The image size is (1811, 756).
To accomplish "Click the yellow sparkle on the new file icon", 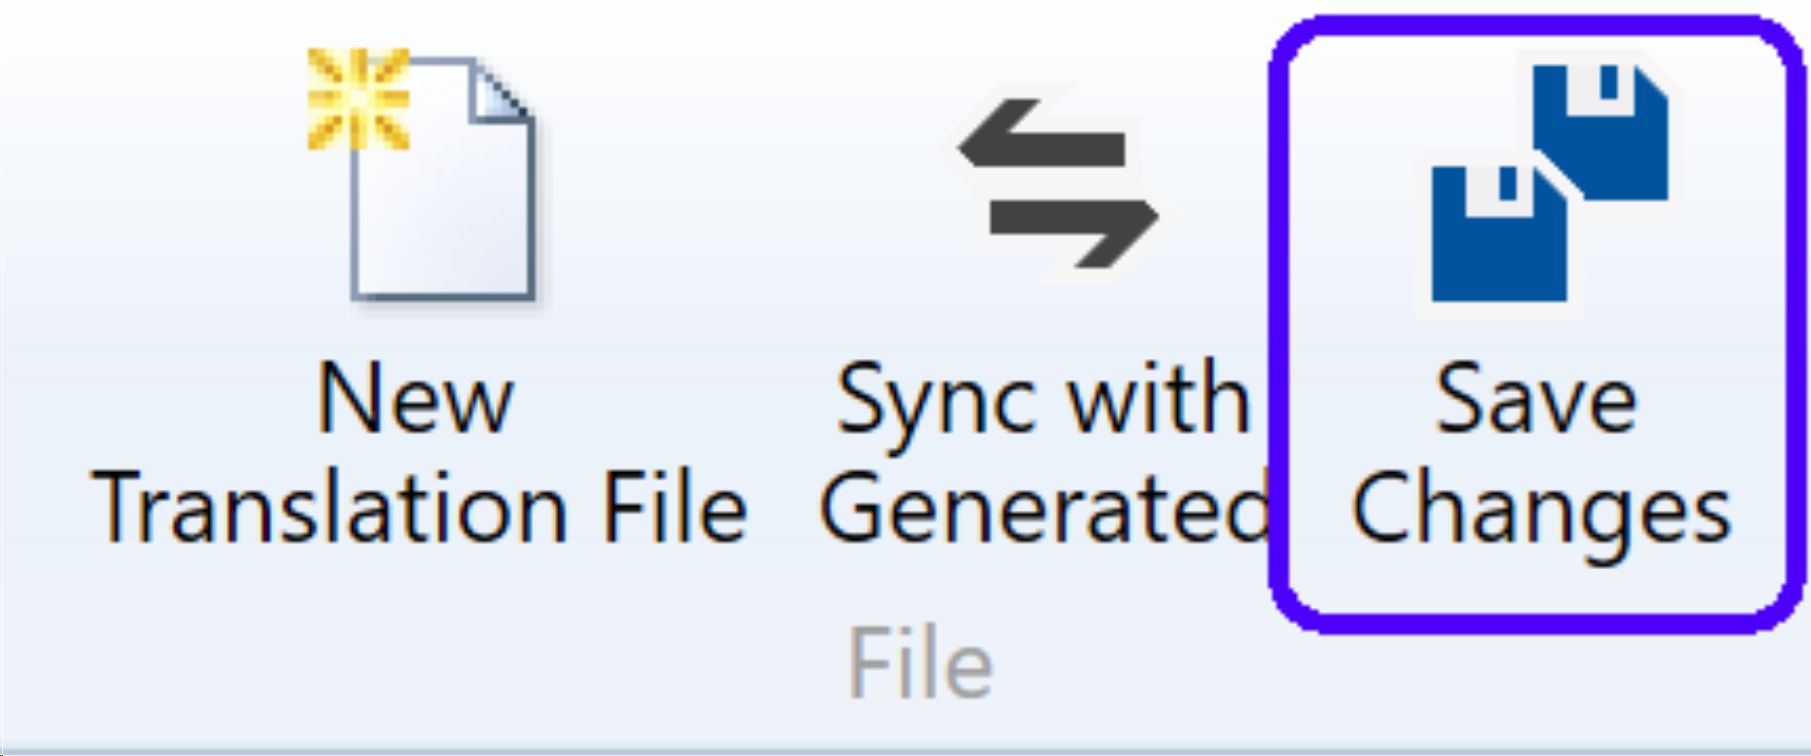I will click(358, 98).
